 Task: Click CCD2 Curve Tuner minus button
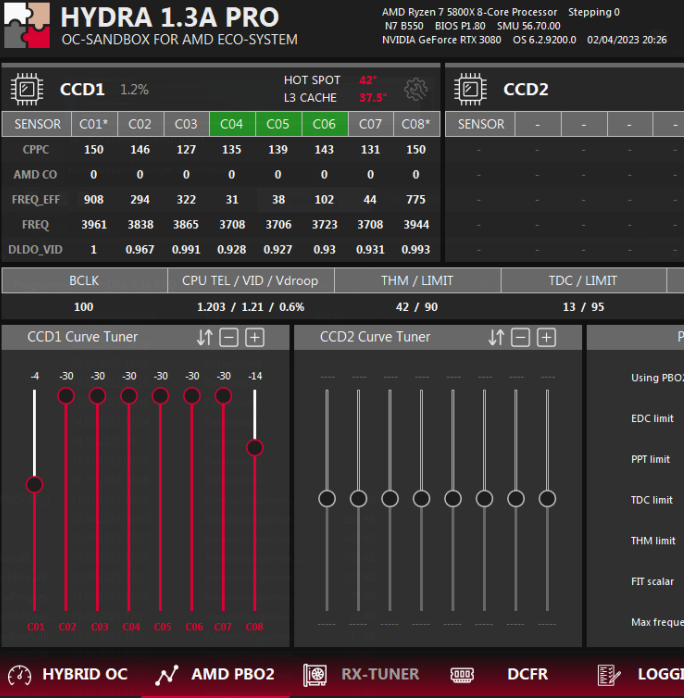pos(520,337)
